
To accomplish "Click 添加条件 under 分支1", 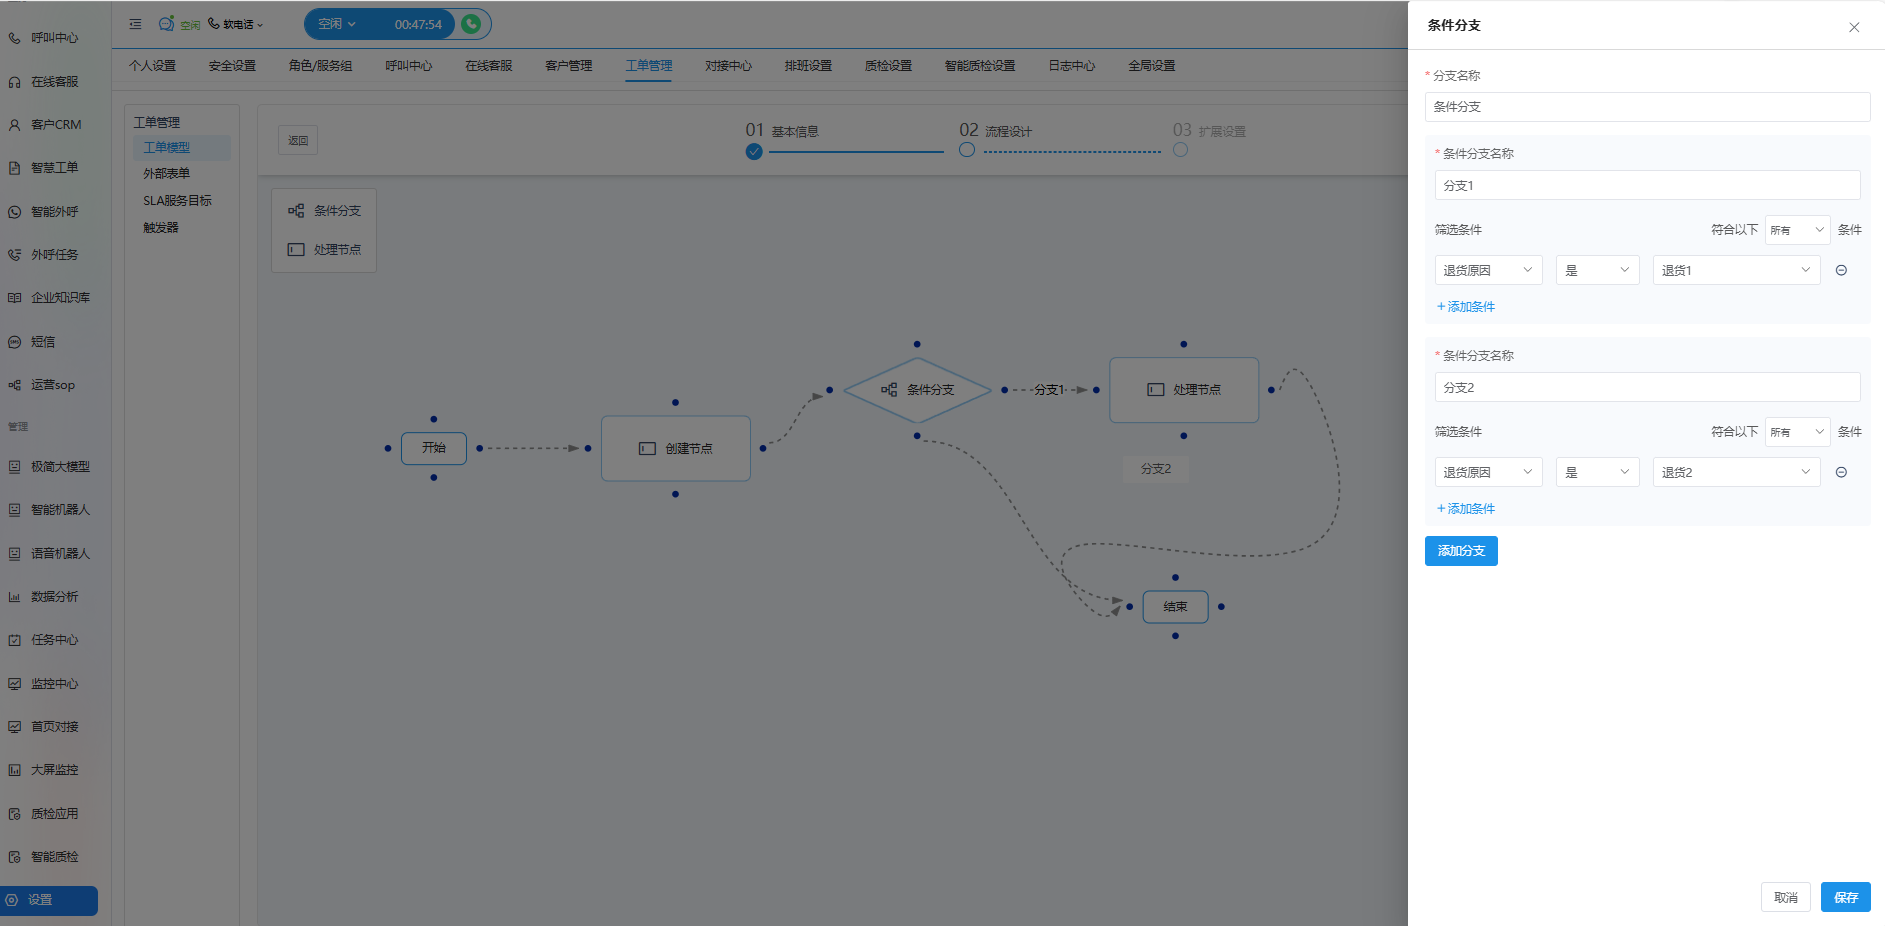I will point(1466,307).
